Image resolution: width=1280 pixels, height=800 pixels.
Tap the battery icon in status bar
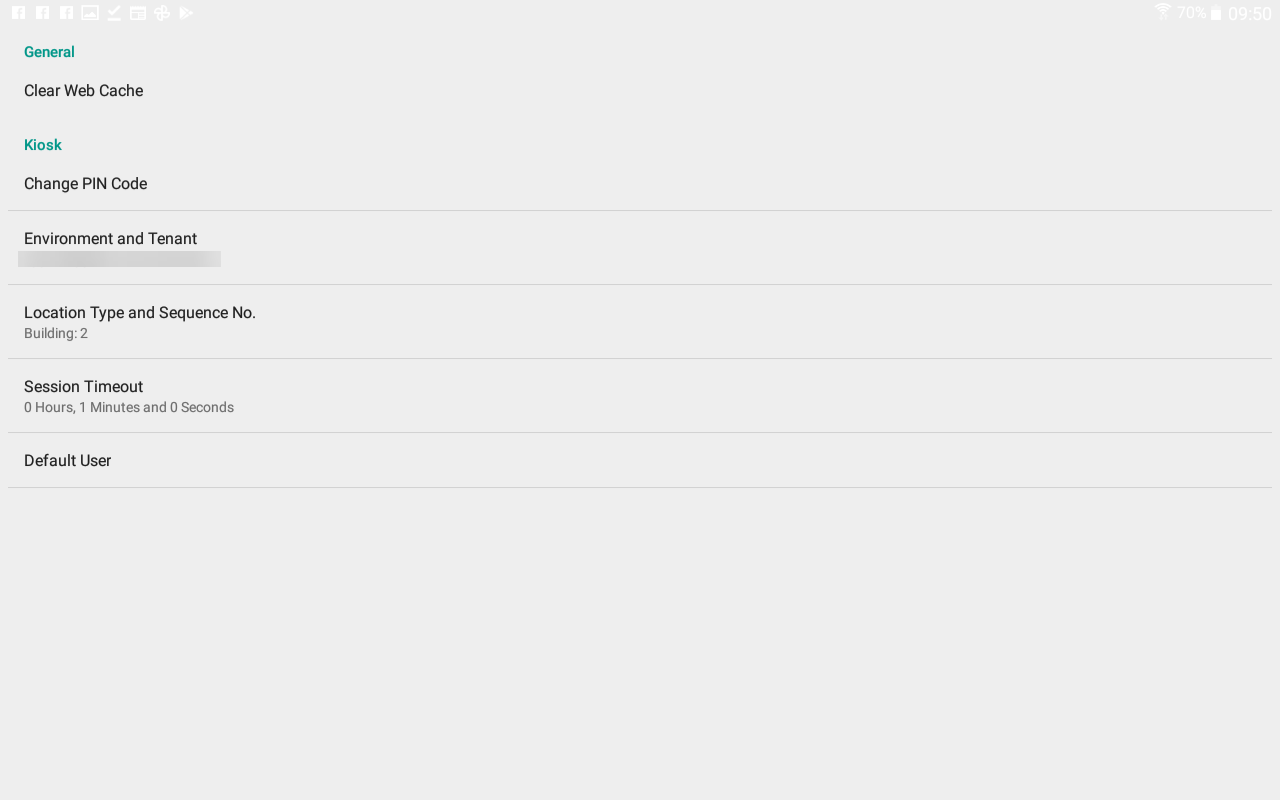point(1216,13)
